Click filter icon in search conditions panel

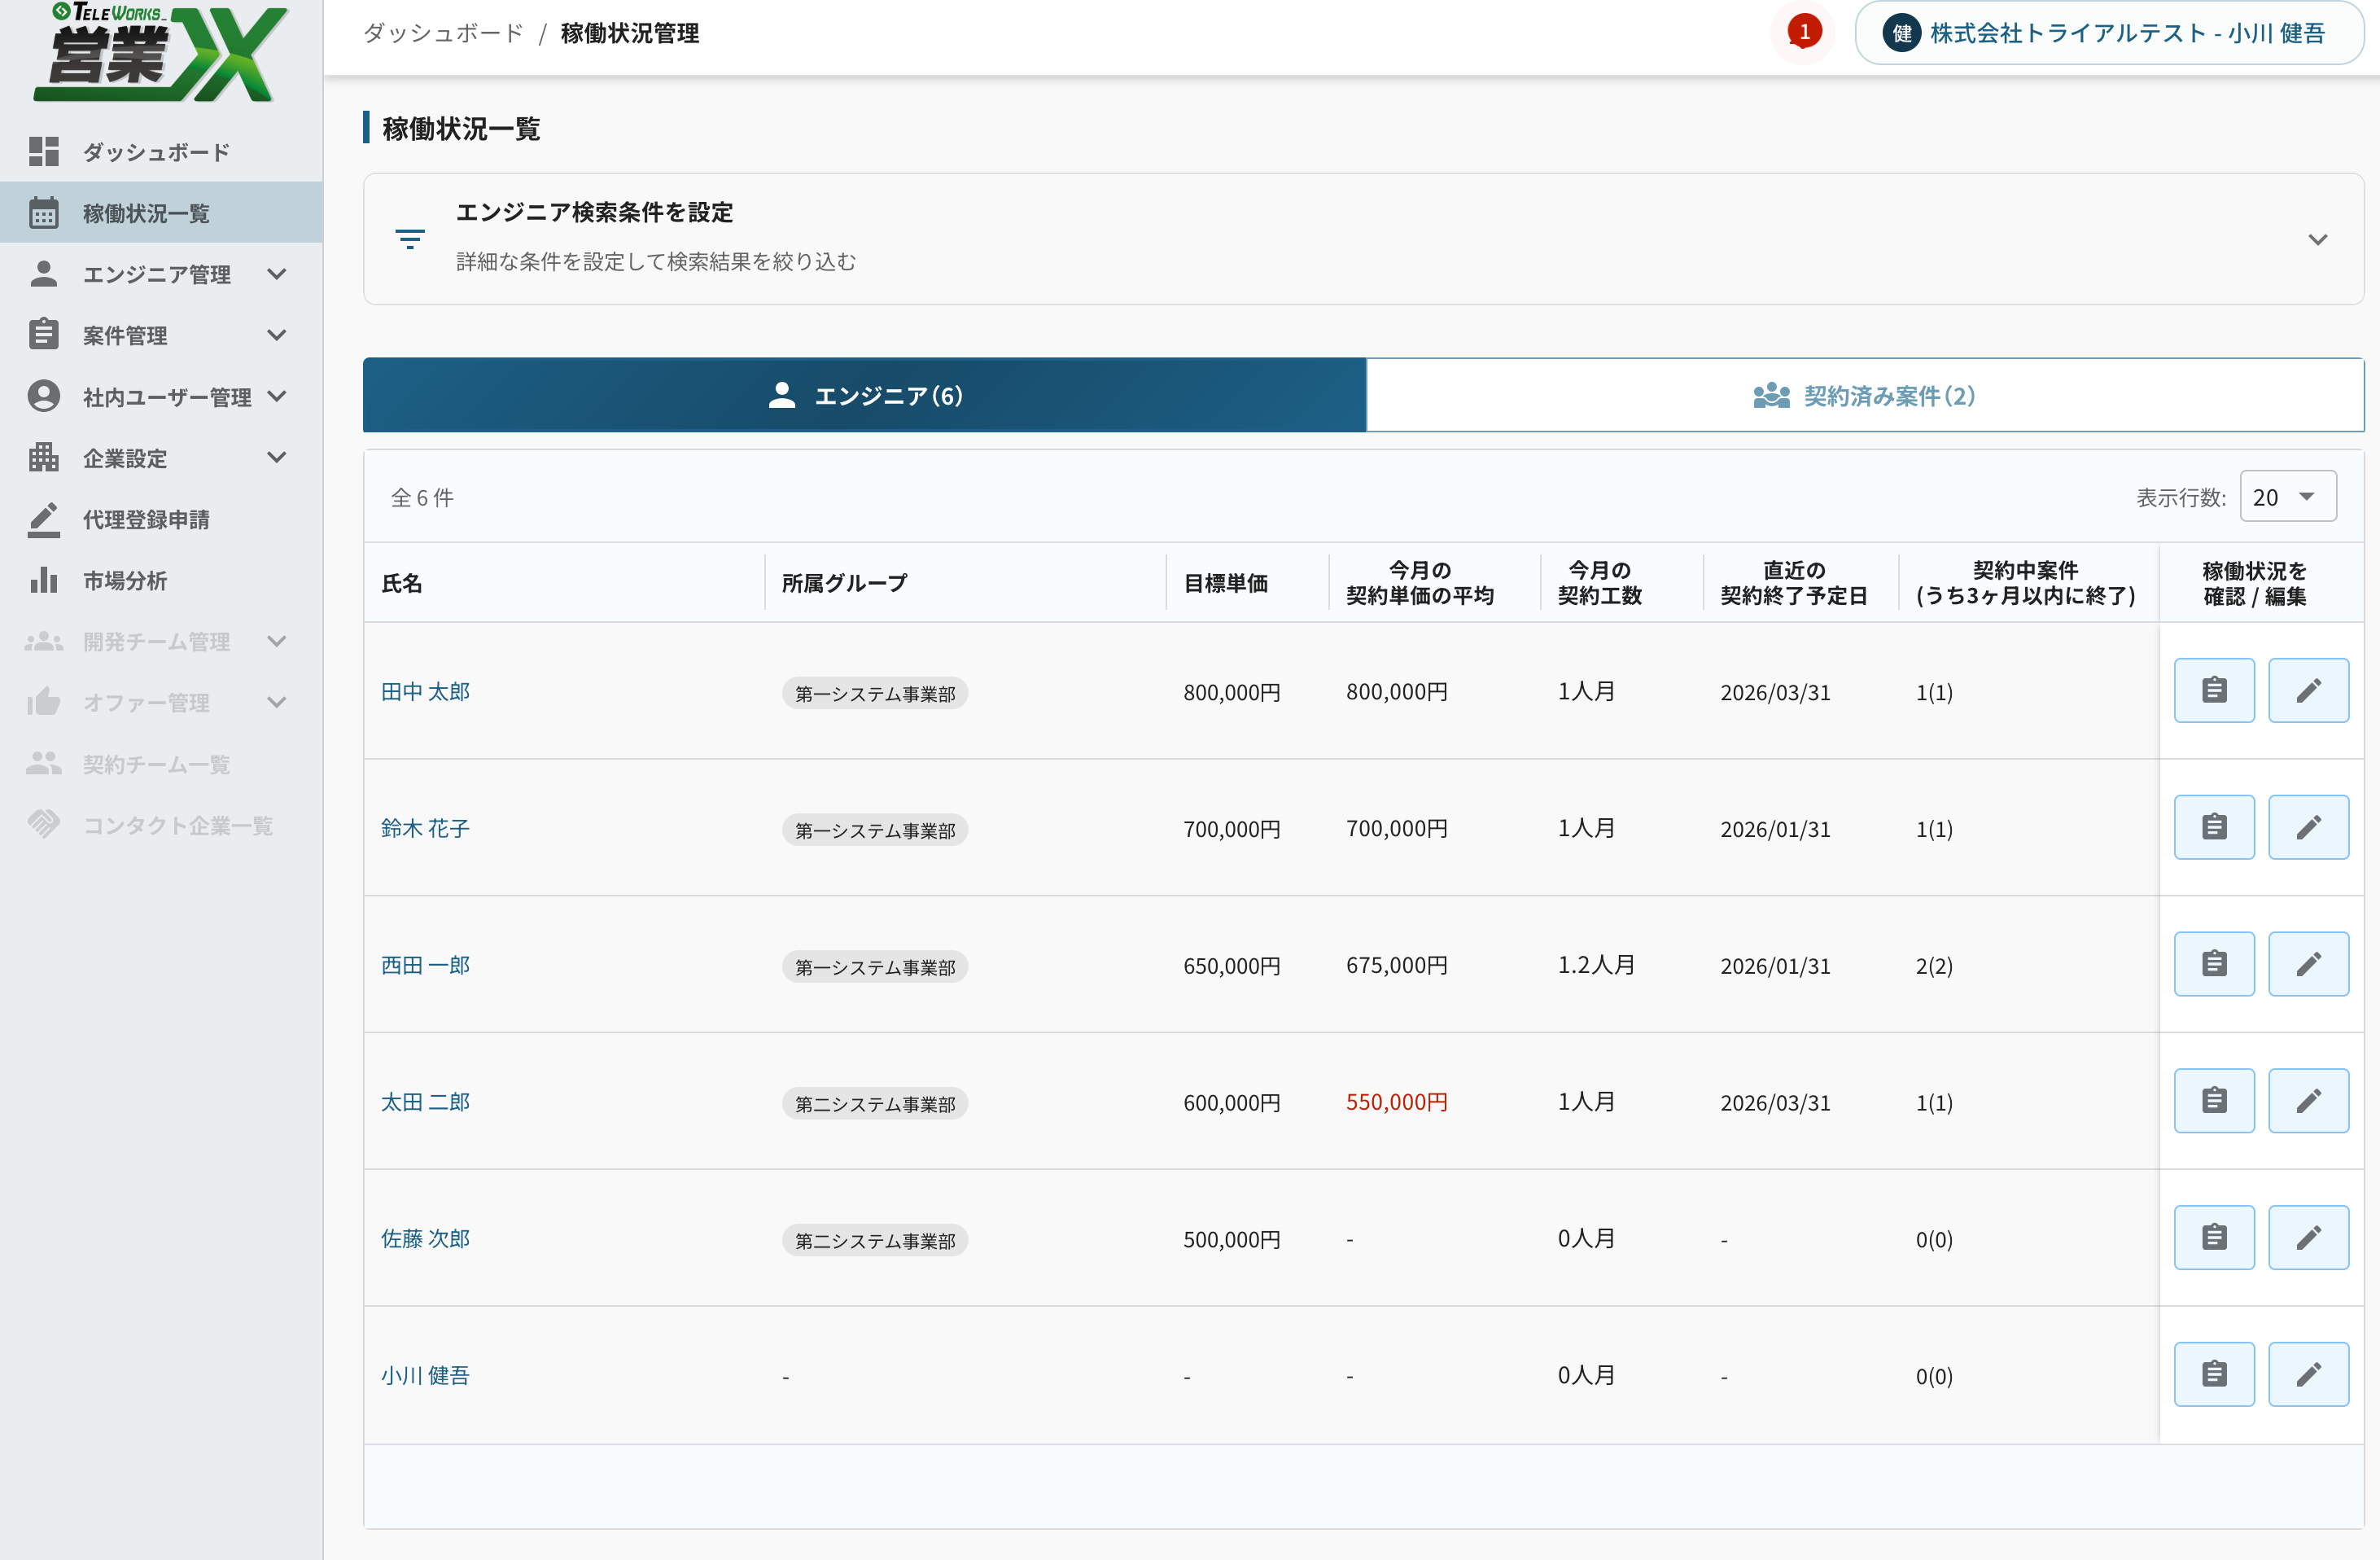pyautogui.click(x=410, y=239)
